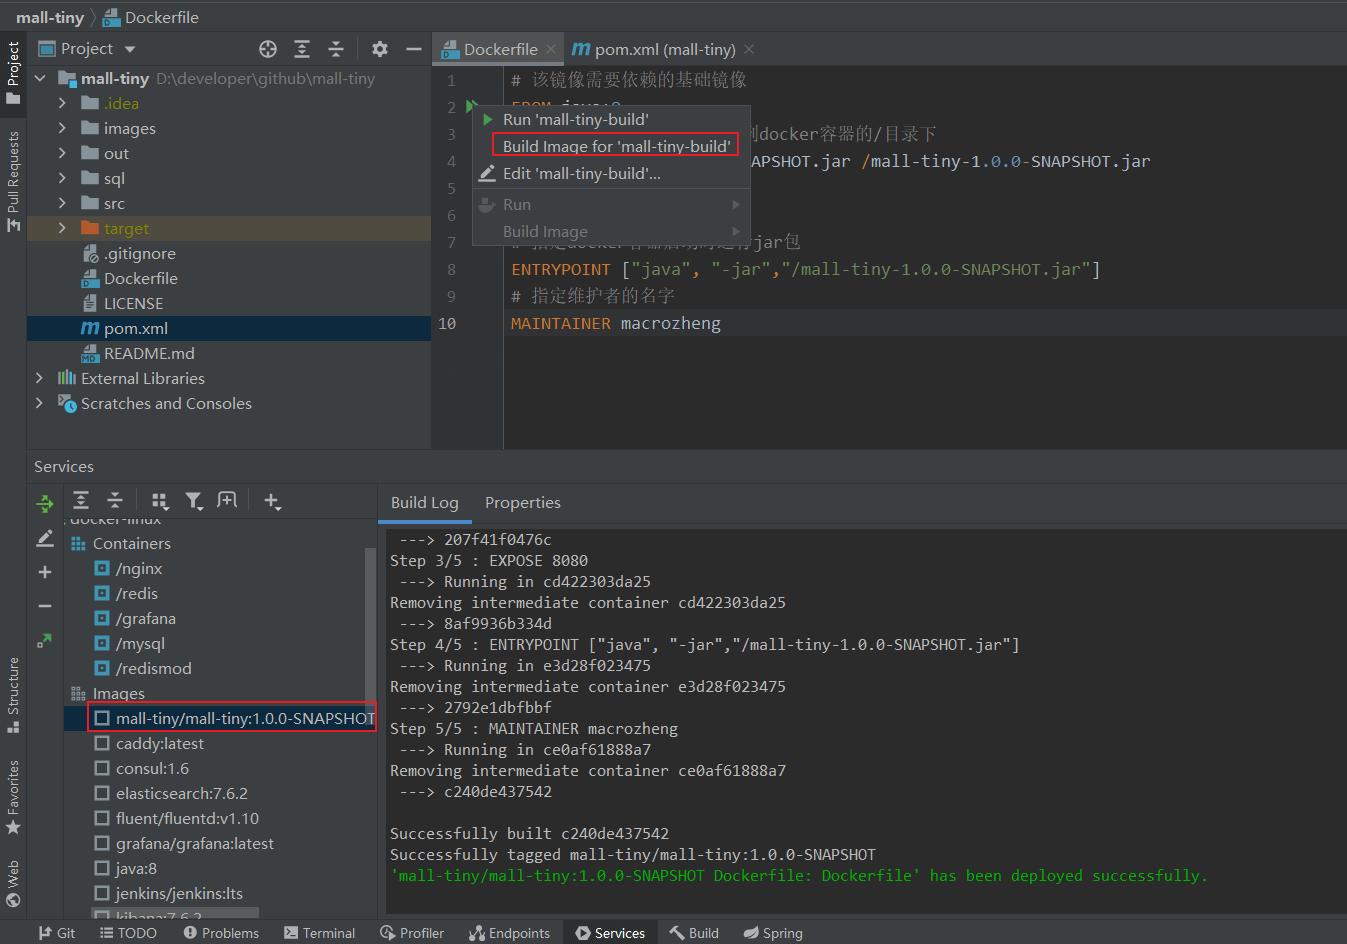Expand the src folder in project tree

pos(62,203)
